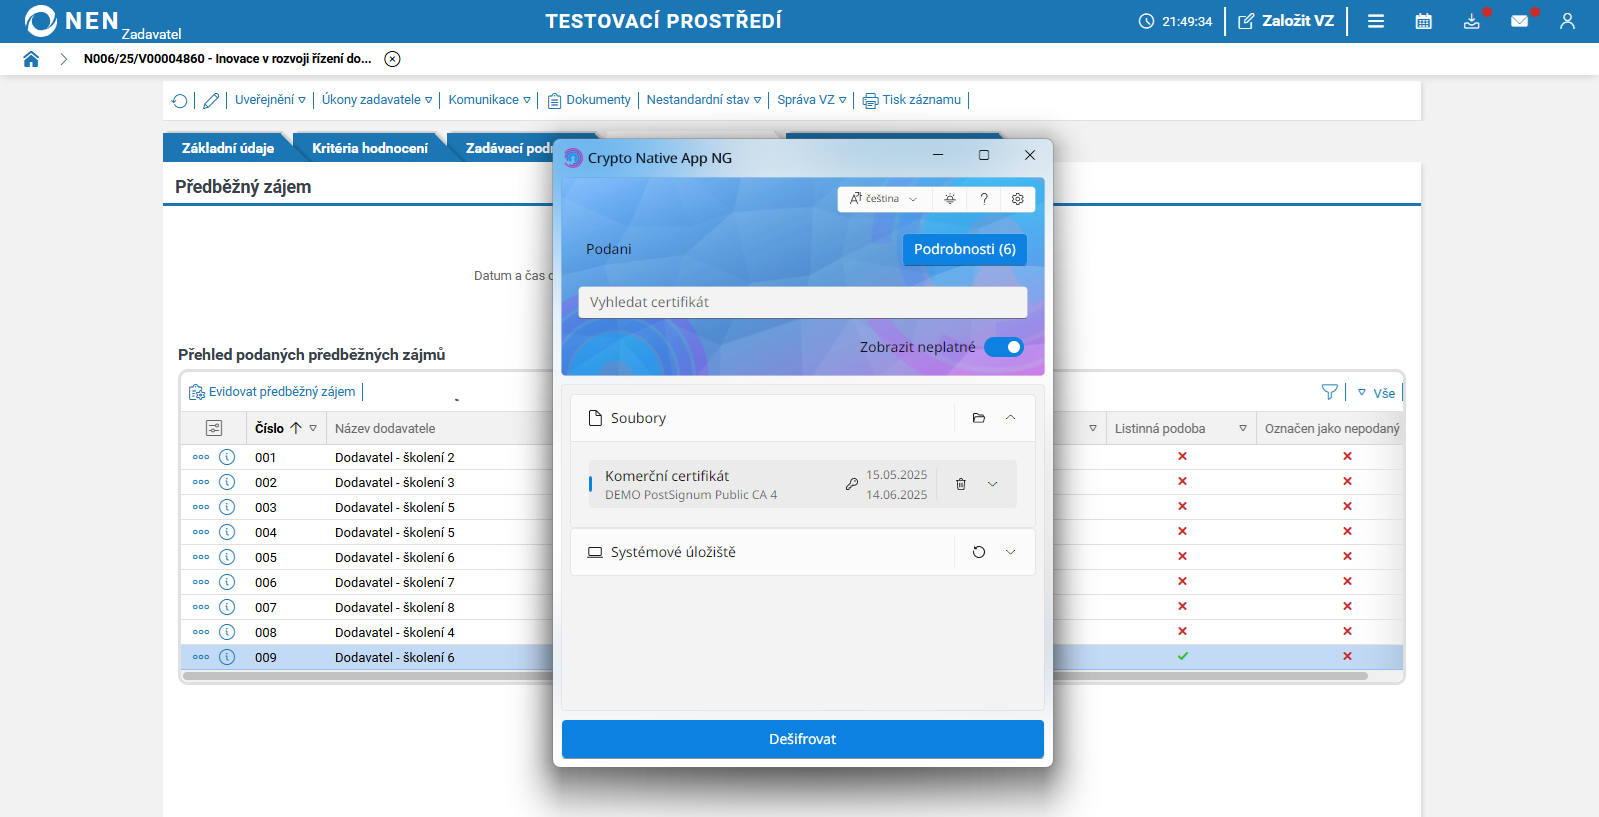The image size is (1599, 817).
Task: Open the user profile icon
Action: [1567, 21]
